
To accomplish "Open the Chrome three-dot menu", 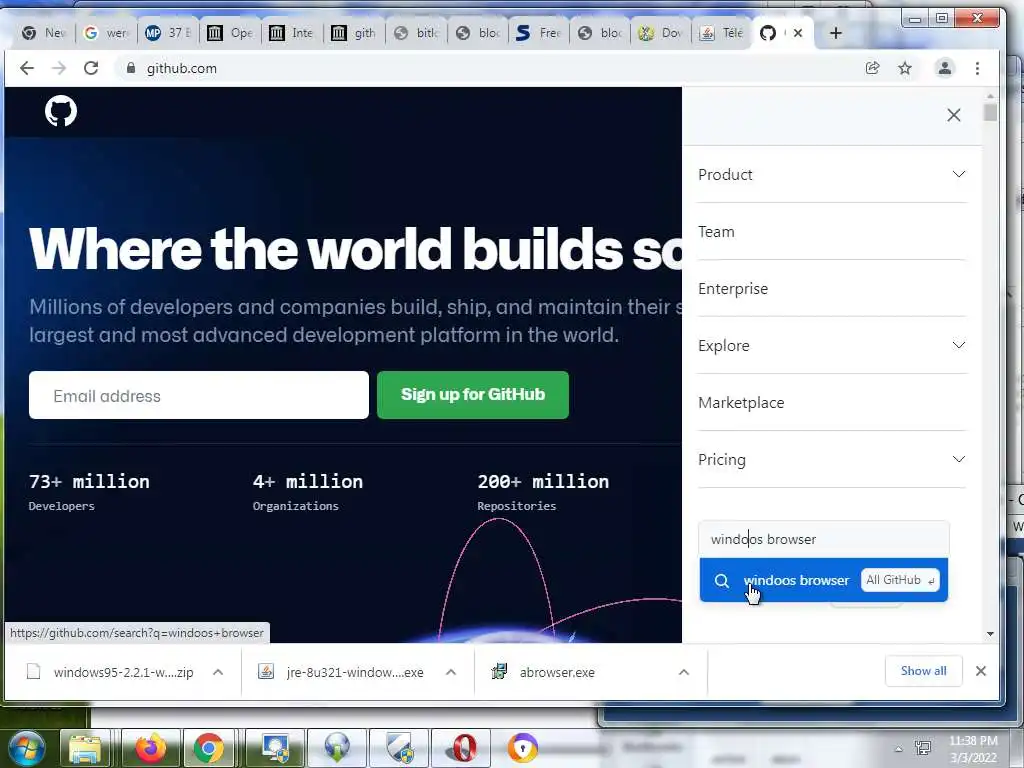I will coord(977,68).
